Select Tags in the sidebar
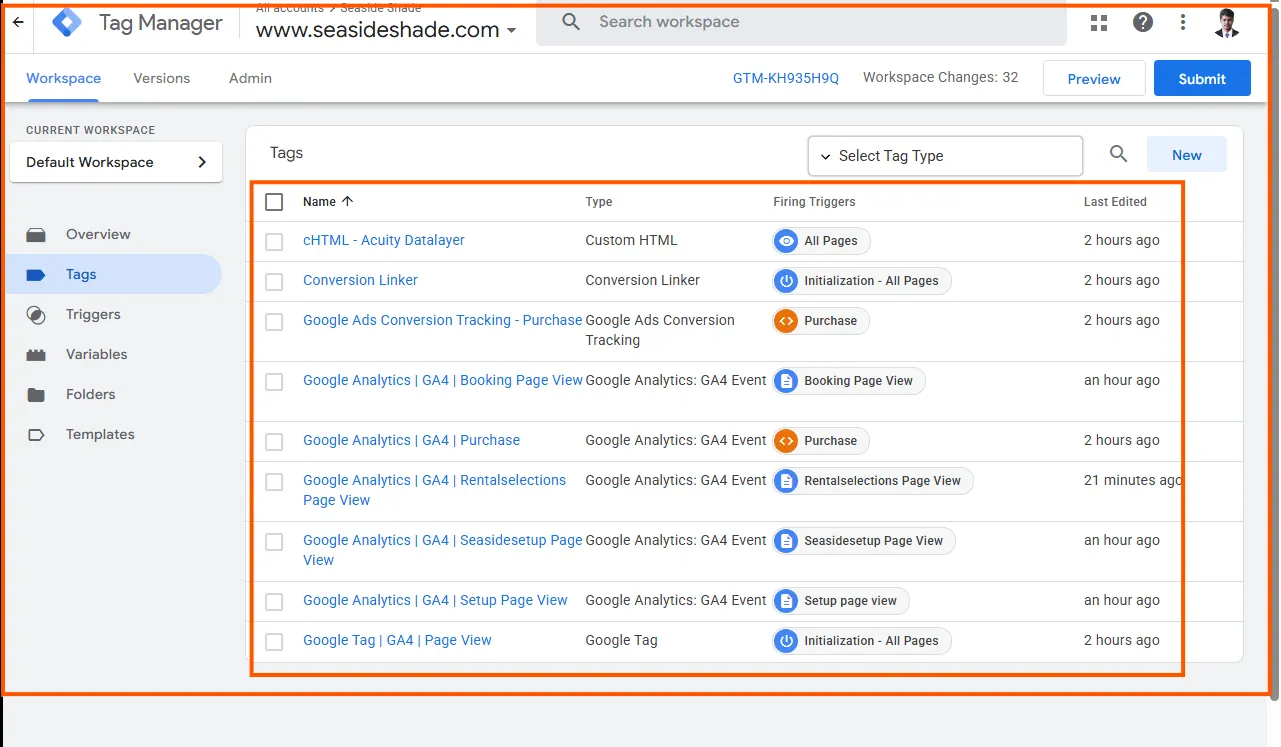 click(x=114, y=274)
